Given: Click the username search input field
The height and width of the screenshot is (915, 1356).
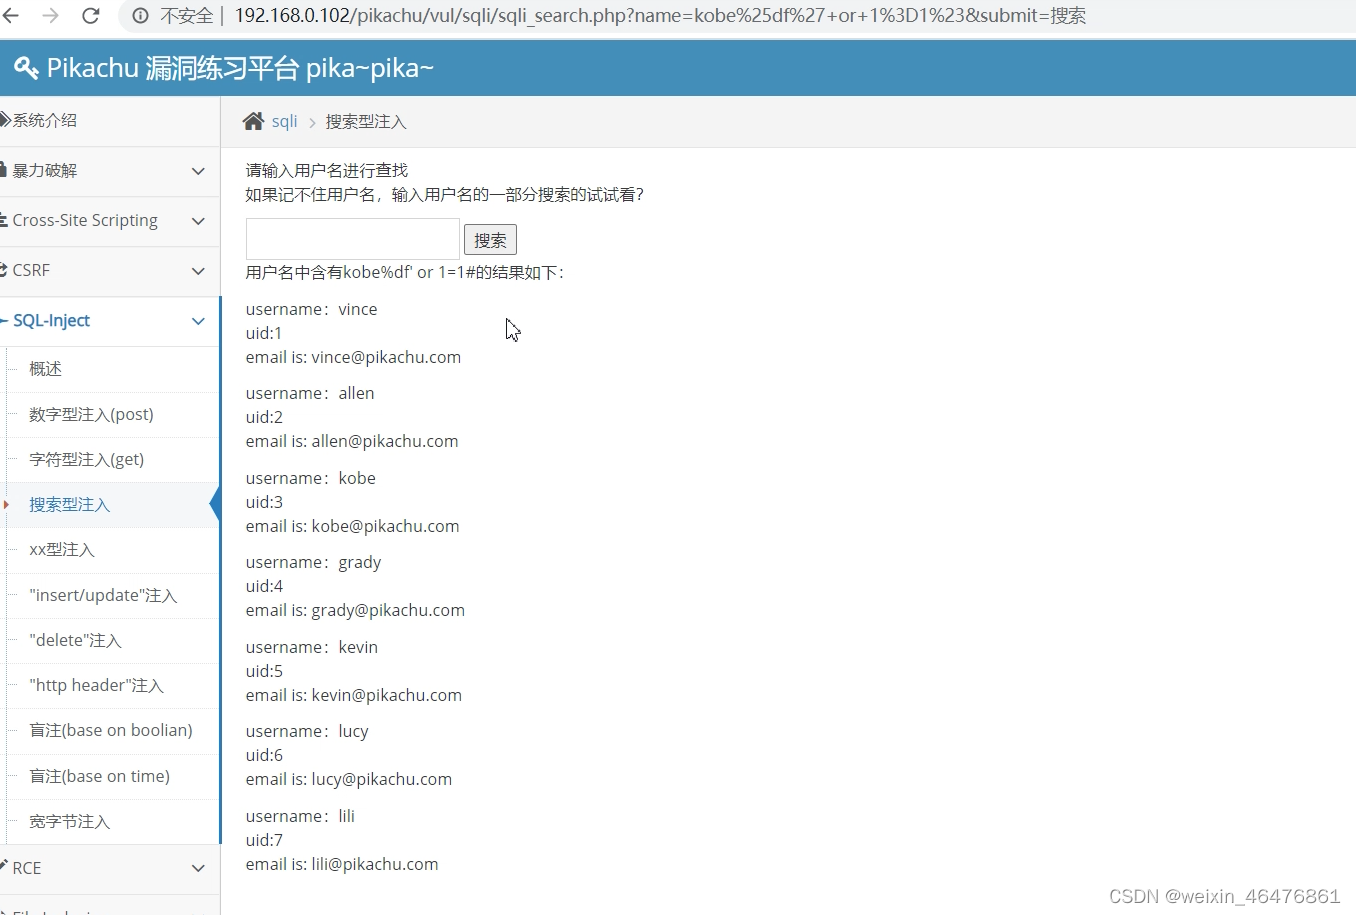Looking at the screenshot, I should click(x=353, y=239).
